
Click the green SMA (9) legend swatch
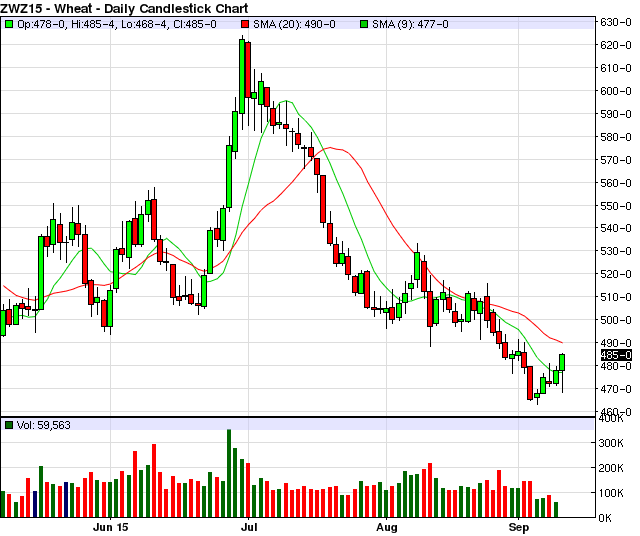coord(364,24)
